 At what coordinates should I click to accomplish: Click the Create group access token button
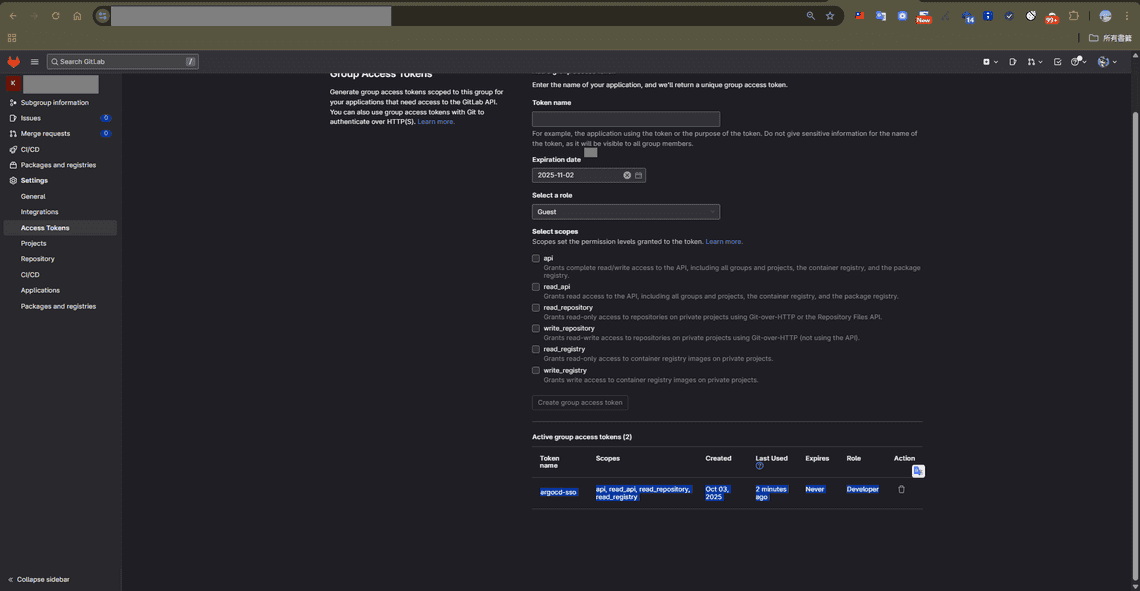coord(580,403)
